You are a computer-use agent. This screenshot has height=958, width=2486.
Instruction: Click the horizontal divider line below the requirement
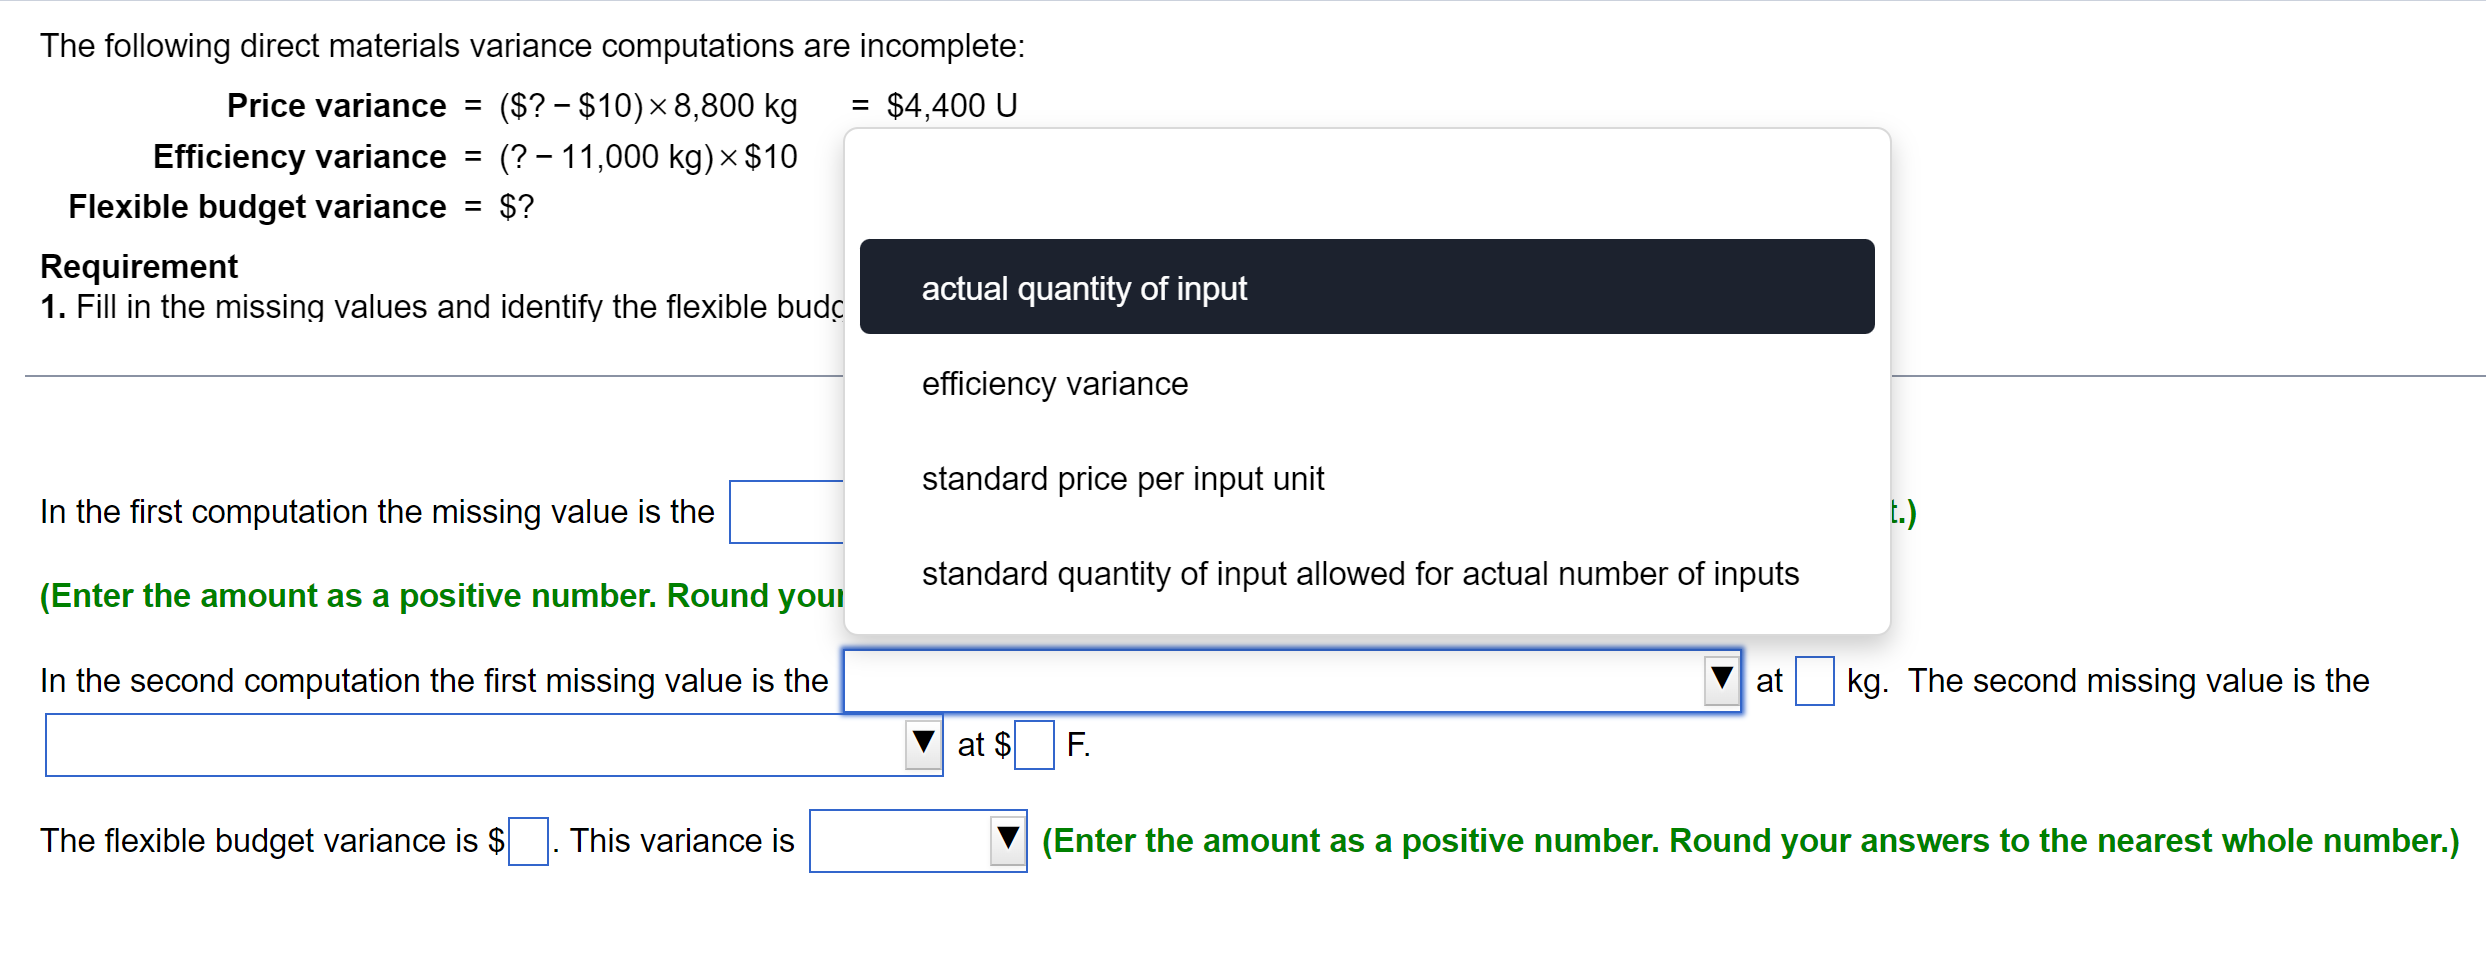click(x=400, y=377)
